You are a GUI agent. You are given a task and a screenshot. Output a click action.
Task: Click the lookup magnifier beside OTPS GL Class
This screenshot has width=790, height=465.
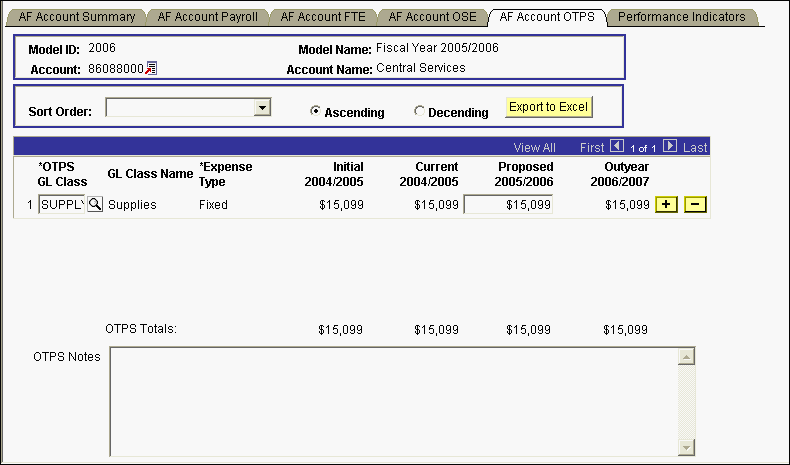click(x=95, y=204)
